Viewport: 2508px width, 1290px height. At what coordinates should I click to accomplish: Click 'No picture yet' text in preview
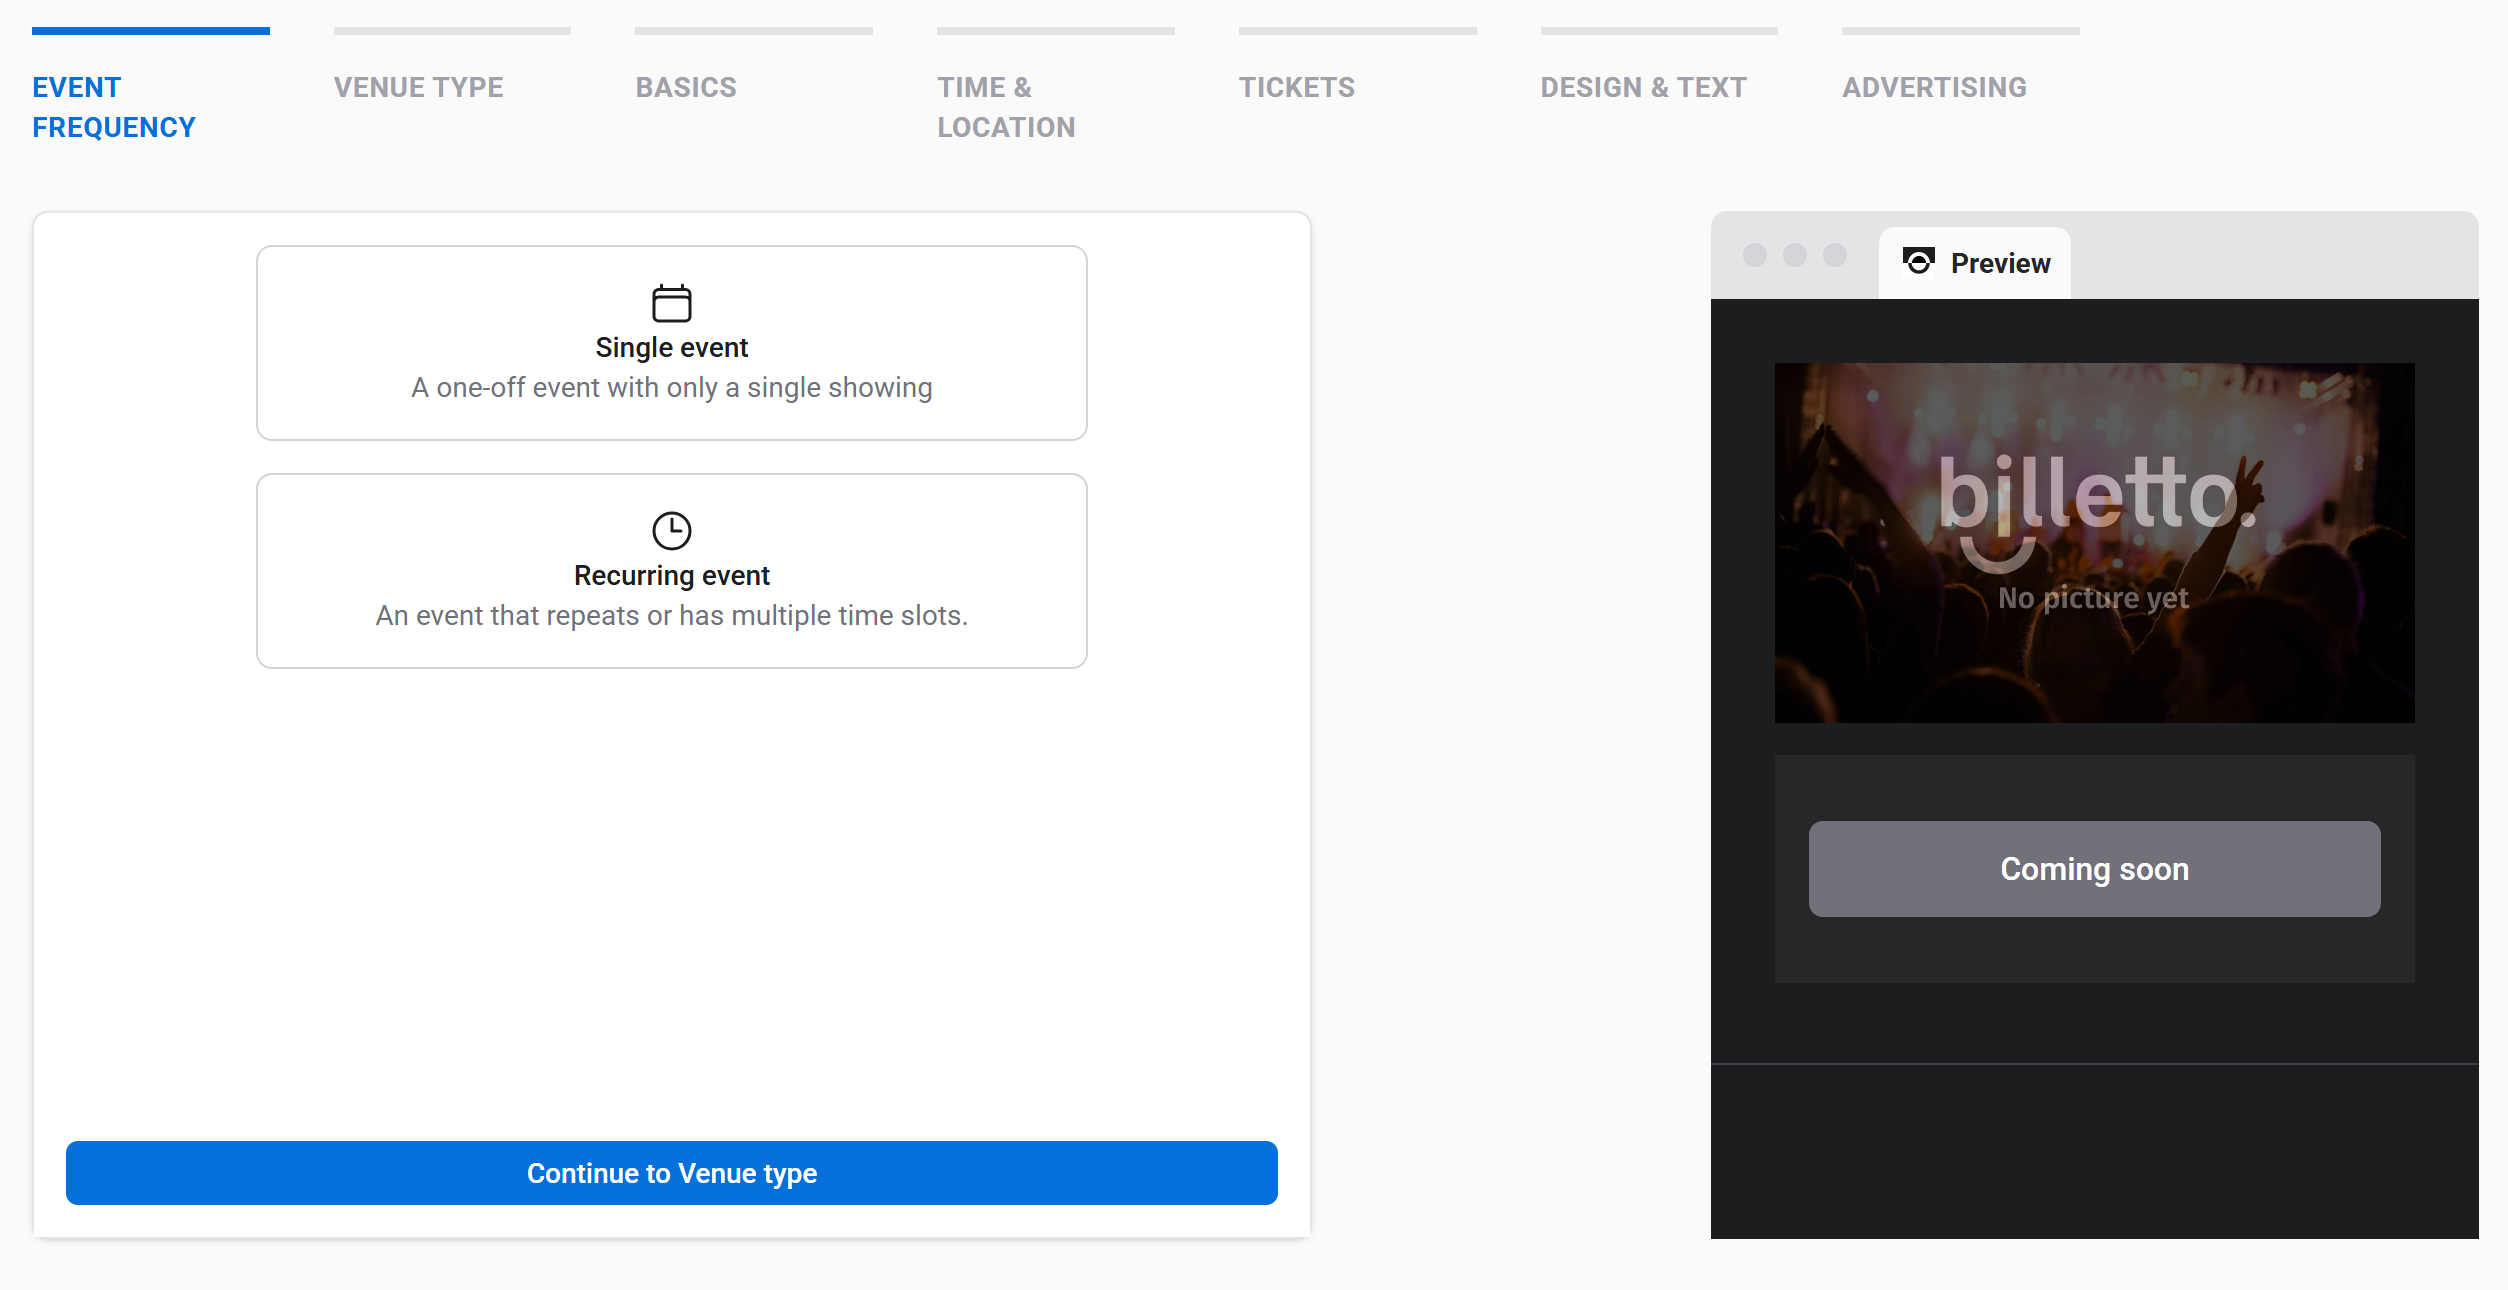pos(2093,598)
